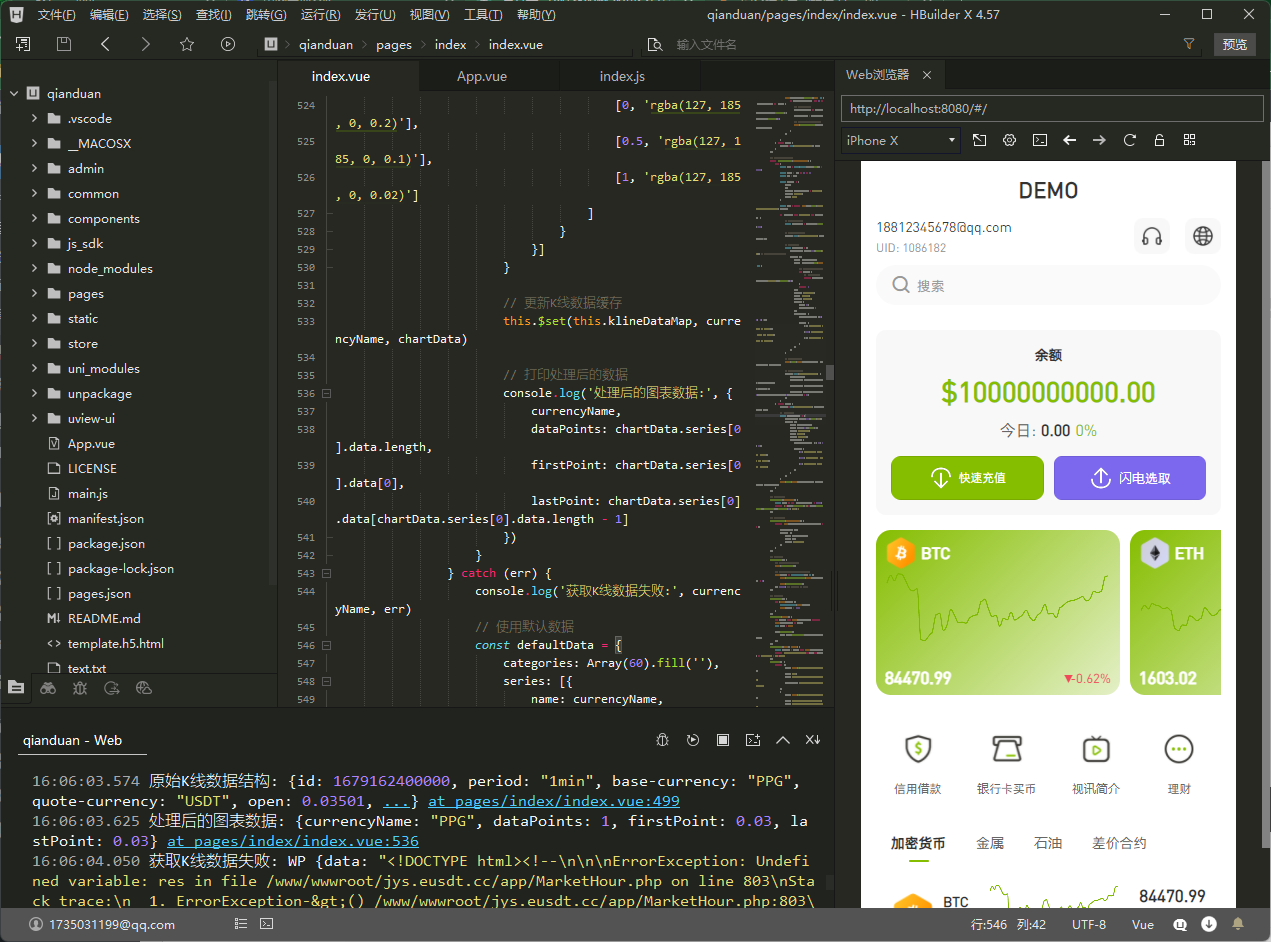Screen dimensions: 1271x942
Task: Click the UTF-8 encoding in status bar
Action: point(1089,925)
